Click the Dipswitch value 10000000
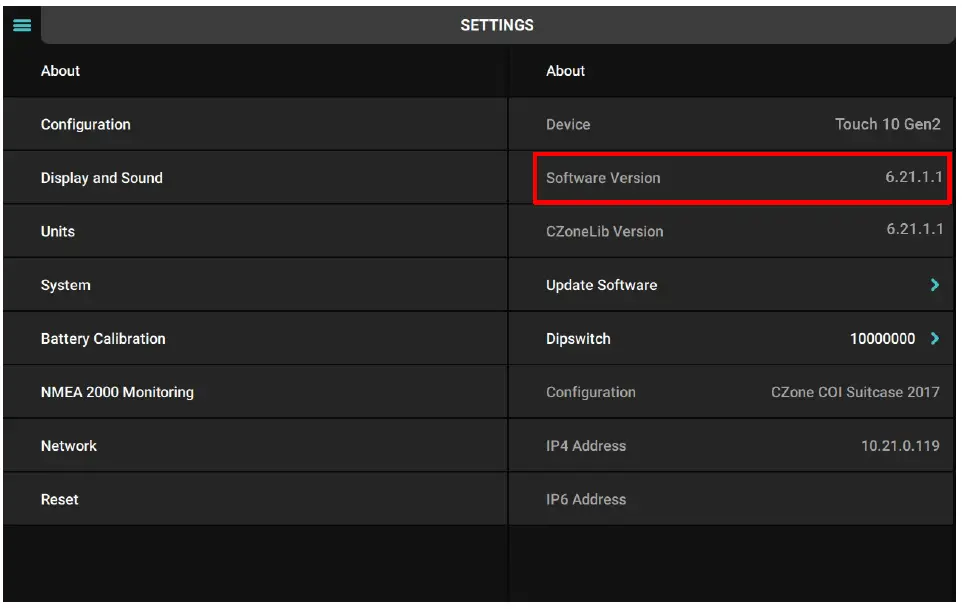The width and height of the screenshot is (964, 609). coord(882,339)
